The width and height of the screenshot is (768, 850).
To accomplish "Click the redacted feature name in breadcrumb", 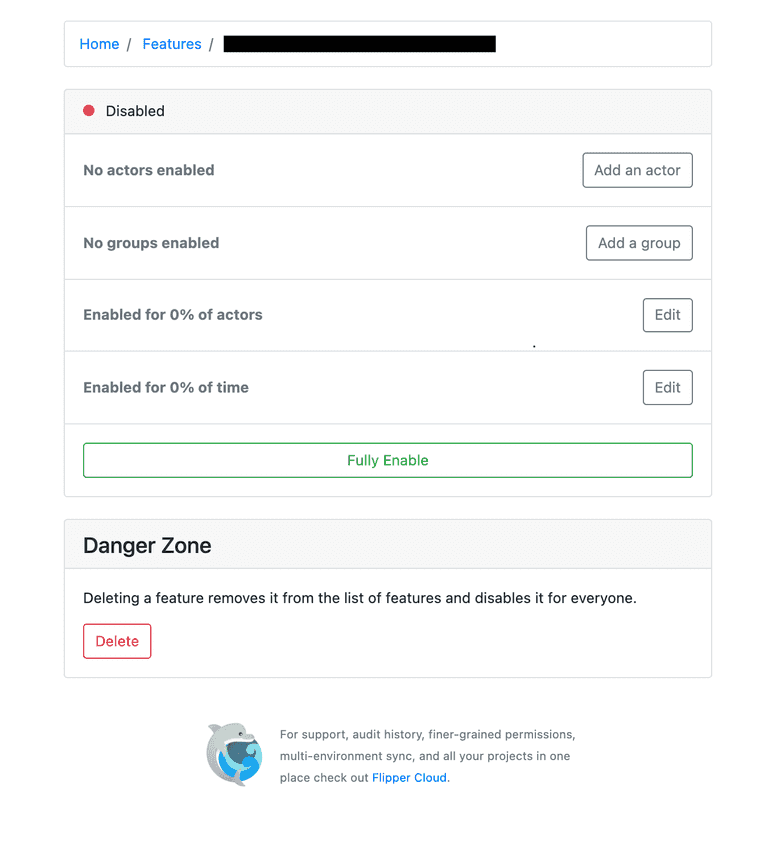I will click(359, 44).
